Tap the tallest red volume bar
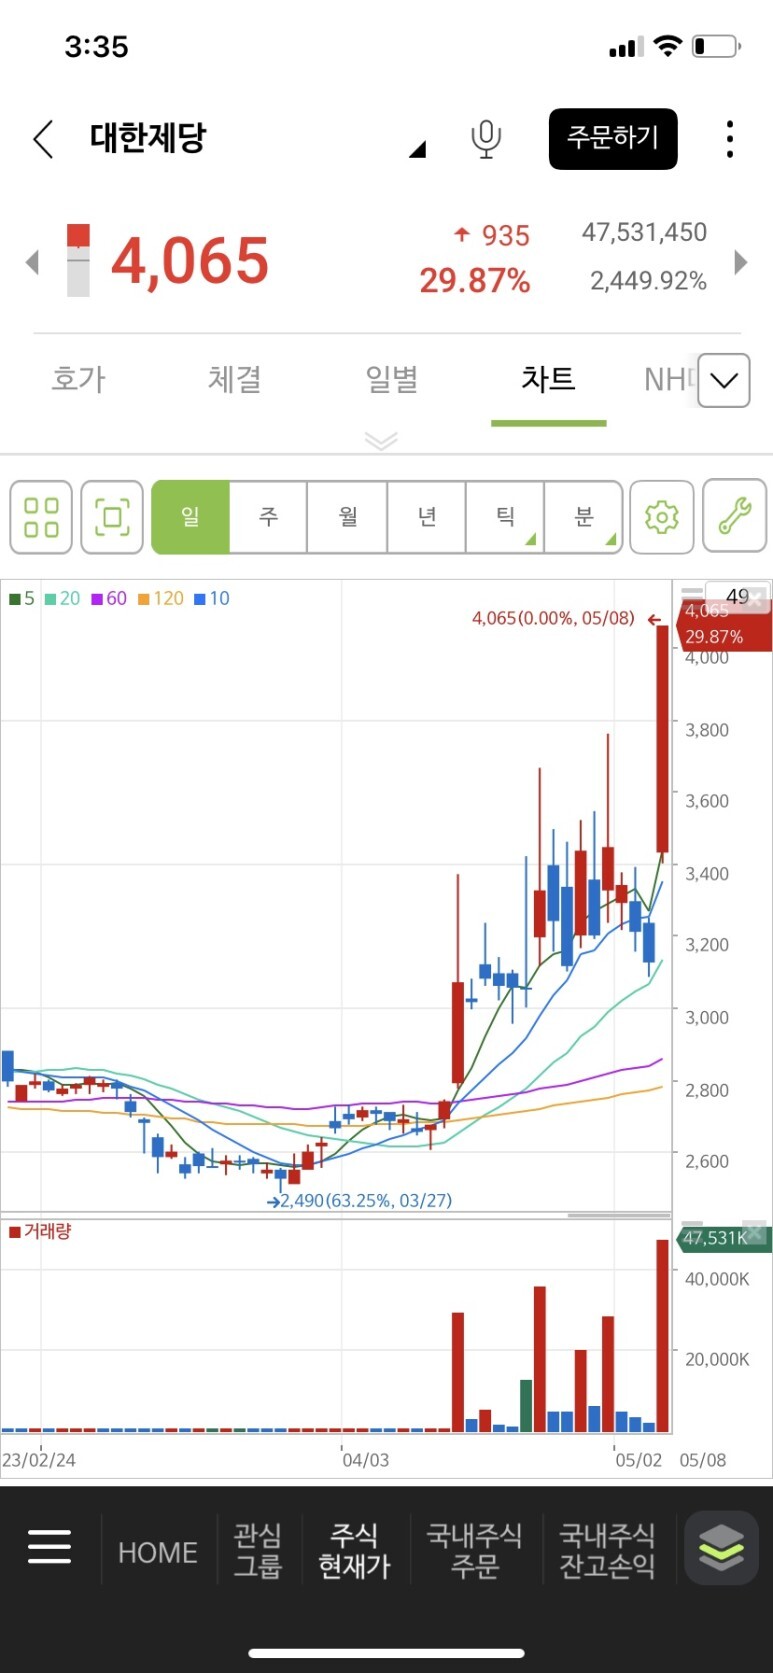Image resolution: width=773 pixels, height=1673 pixels. (662, 1336)
